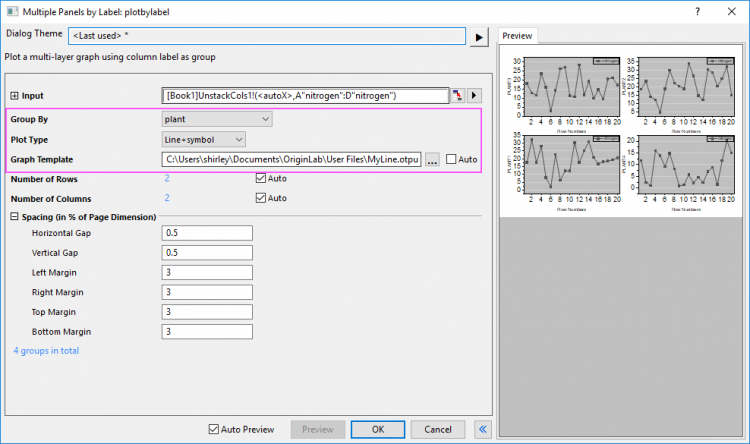Screen dimensions: 750x444
Task: Click the Right Margin input field
Action: click(207, 292)
